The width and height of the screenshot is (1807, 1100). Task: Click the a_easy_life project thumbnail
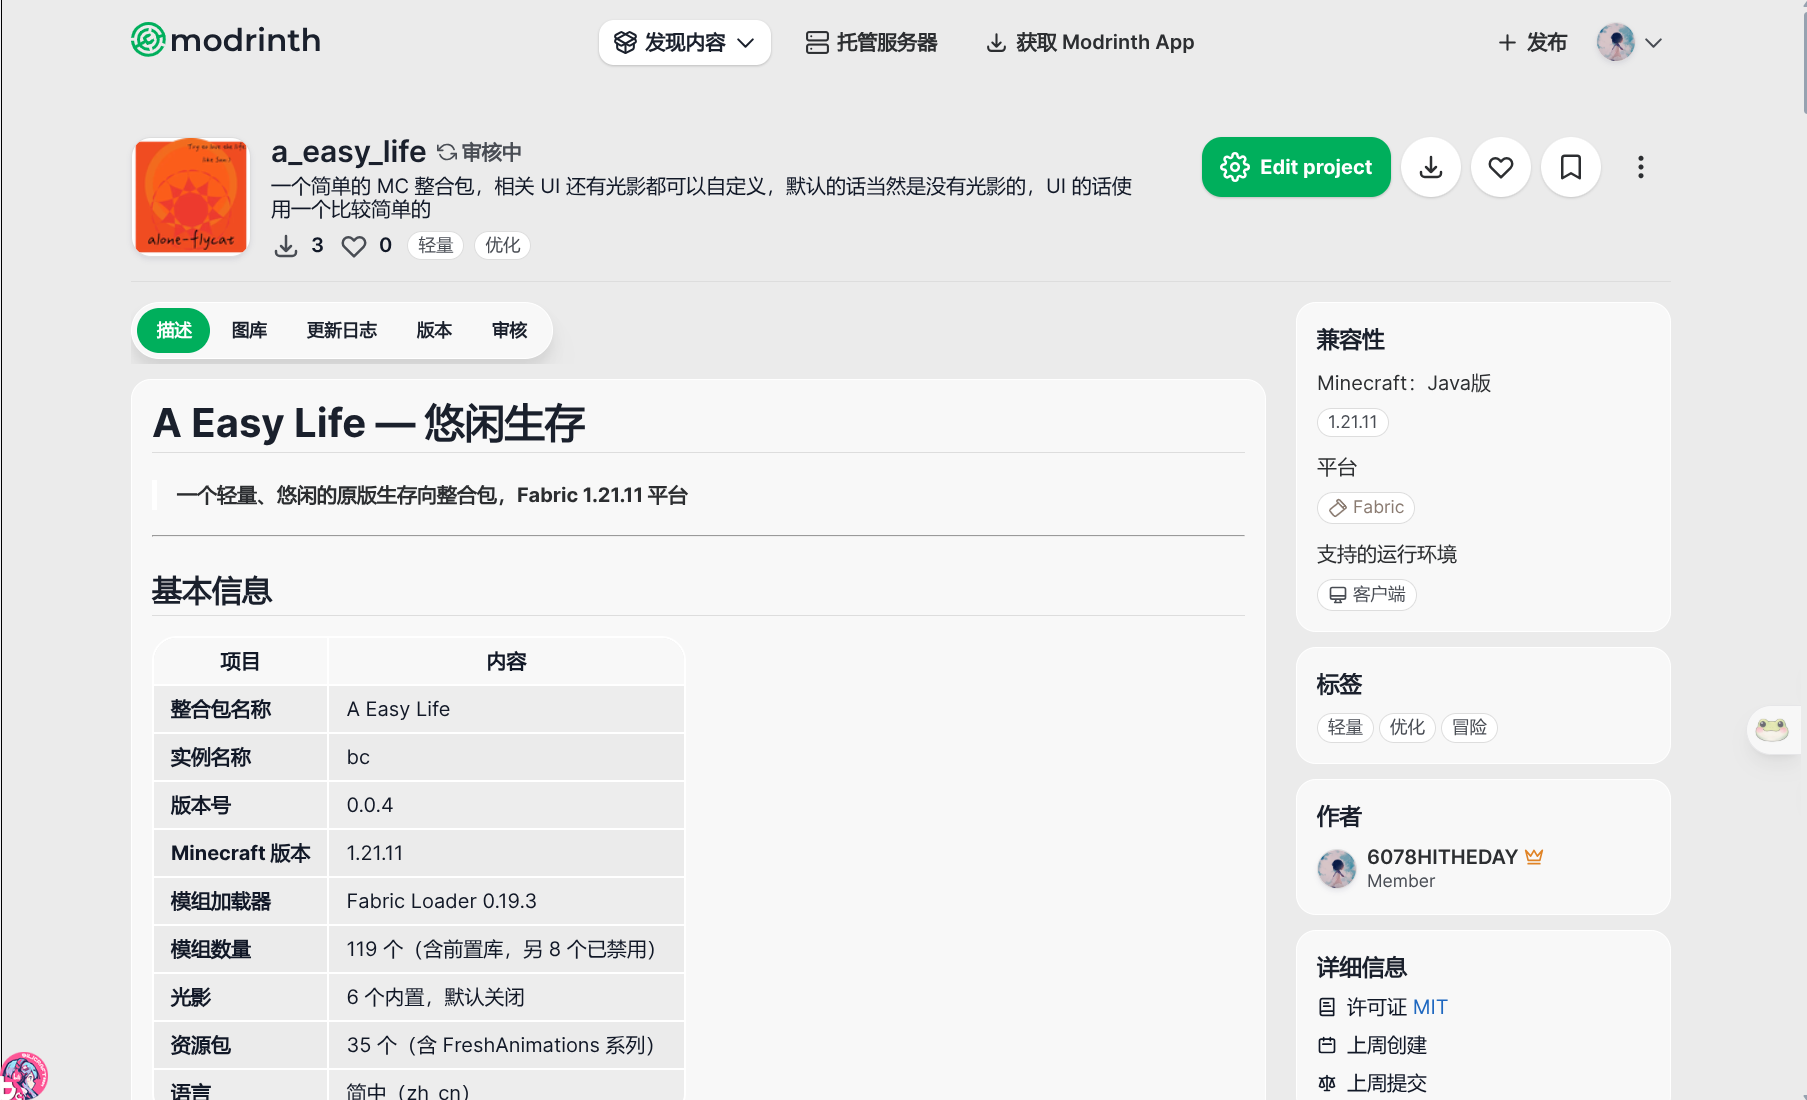click(x=191, y=196)
